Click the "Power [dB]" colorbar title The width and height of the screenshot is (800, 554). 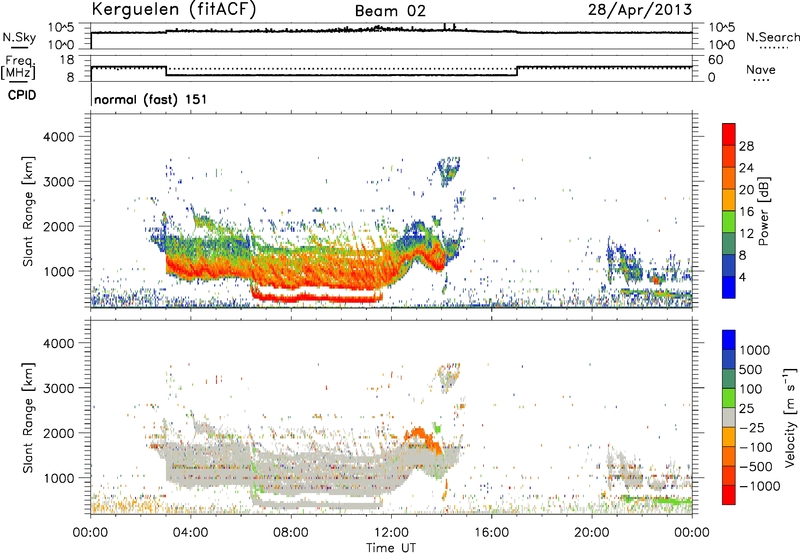point(764,211)
